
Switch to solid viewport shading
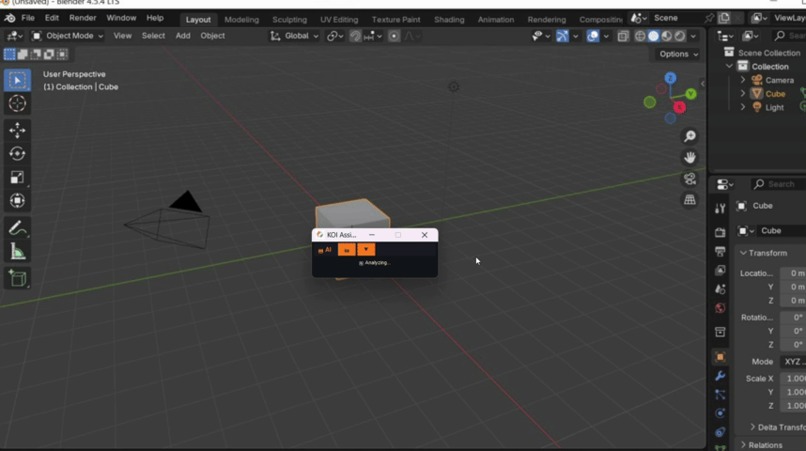[653, 36]
